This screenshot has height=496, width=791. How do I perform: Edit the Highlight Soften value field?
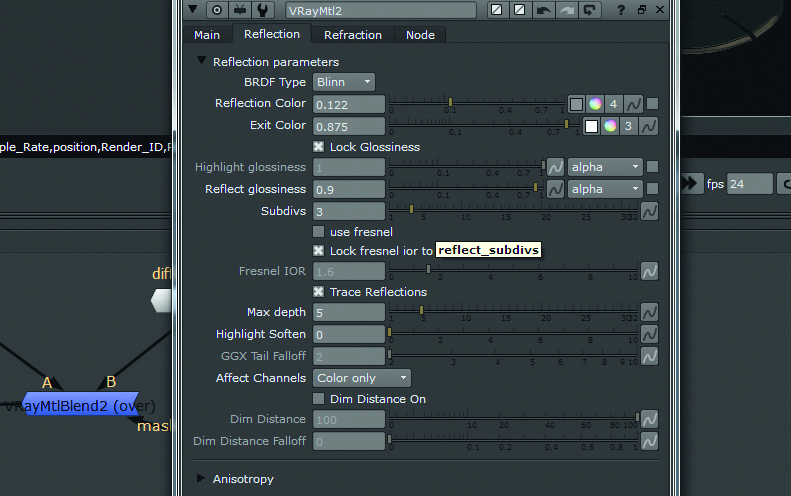349,334
